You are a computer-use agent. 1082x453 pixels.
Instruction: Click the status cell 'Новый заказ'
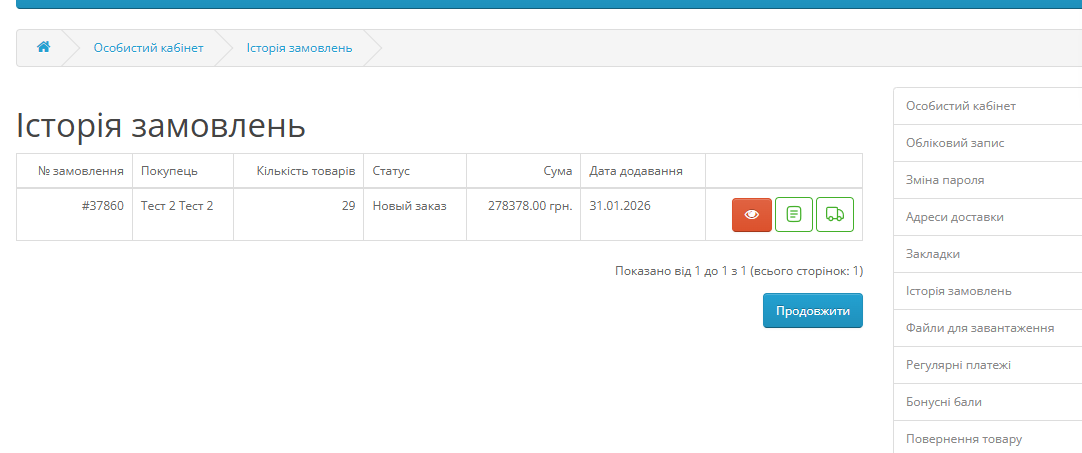415,215
